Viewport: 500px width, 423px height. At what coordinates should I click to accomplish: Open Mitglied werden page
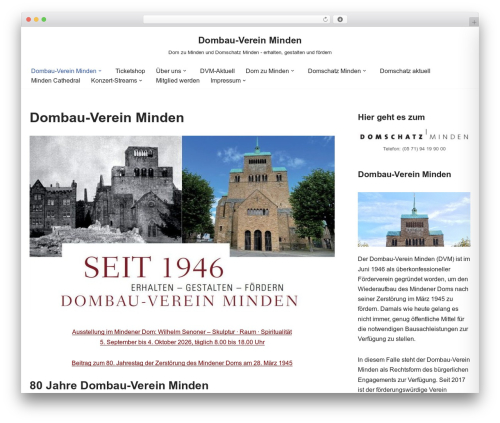(178, 81)
